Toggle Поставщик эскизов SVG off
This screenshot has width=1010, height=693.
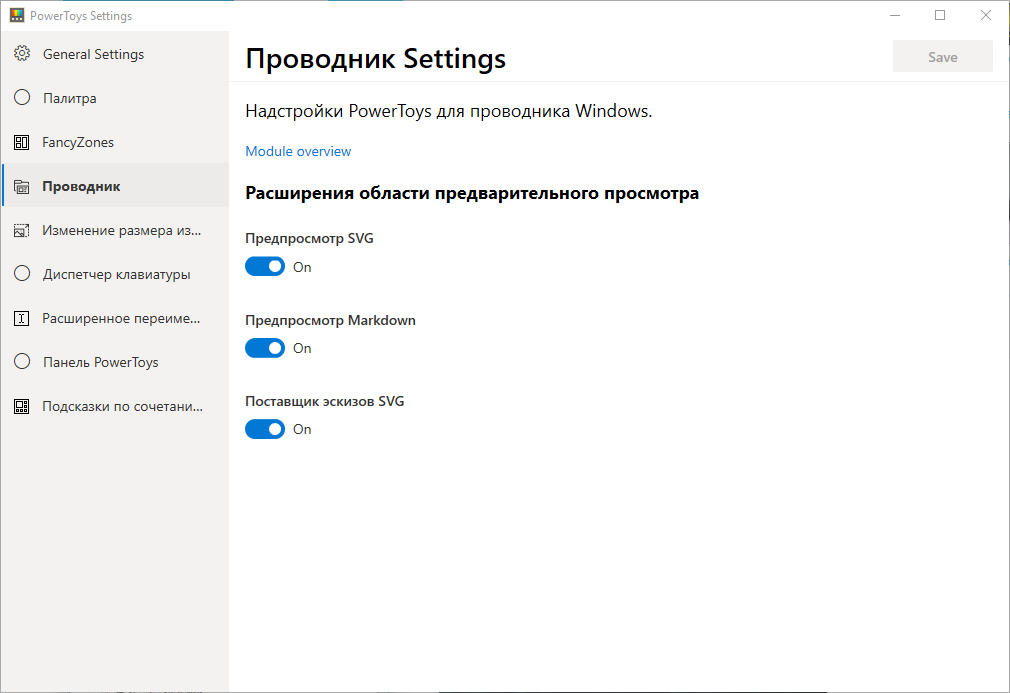point(265,429)
